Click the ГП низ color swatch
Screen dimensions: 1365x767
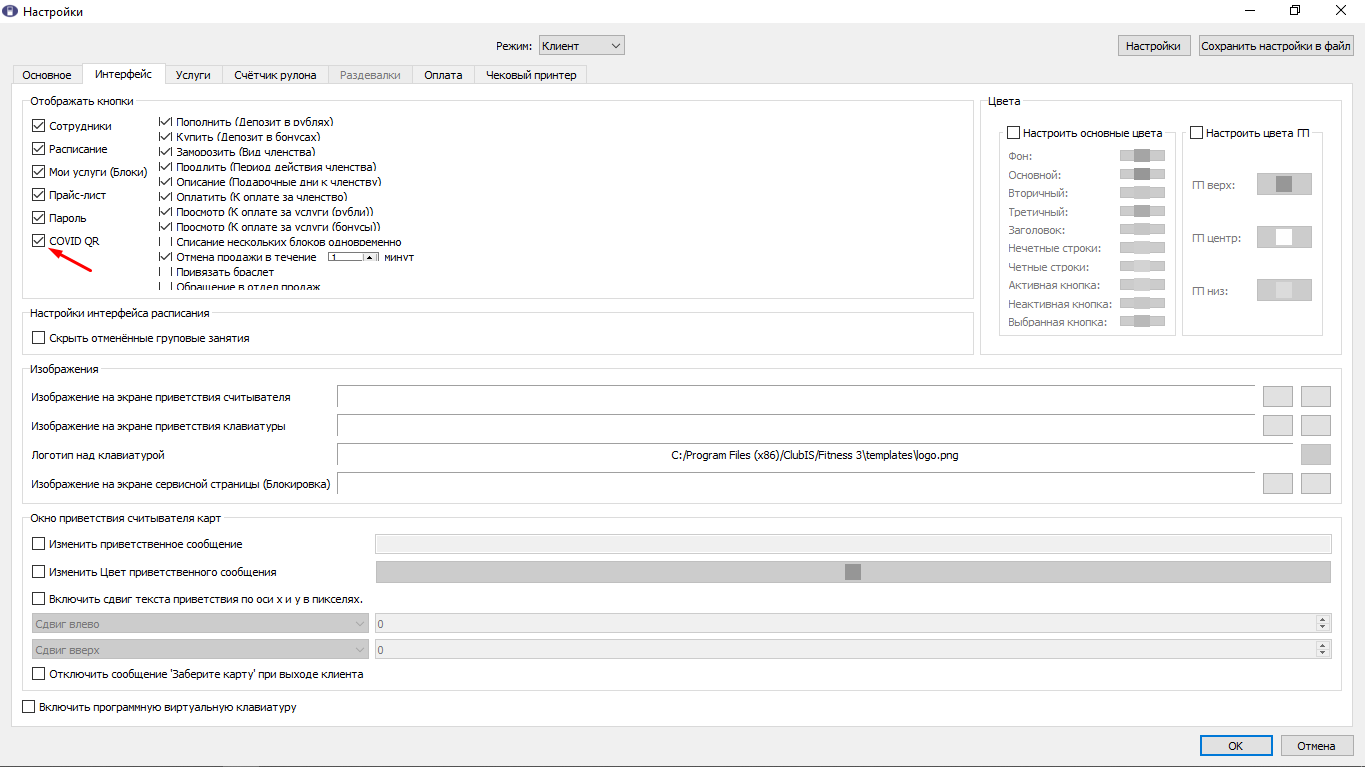(1284, 290)
